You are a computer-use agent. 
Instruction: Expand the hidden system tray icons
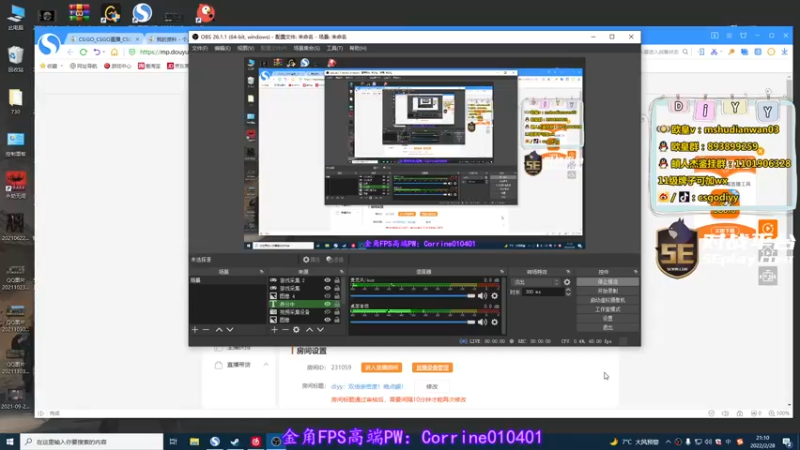pyautogui.click(x=668, y=441)
